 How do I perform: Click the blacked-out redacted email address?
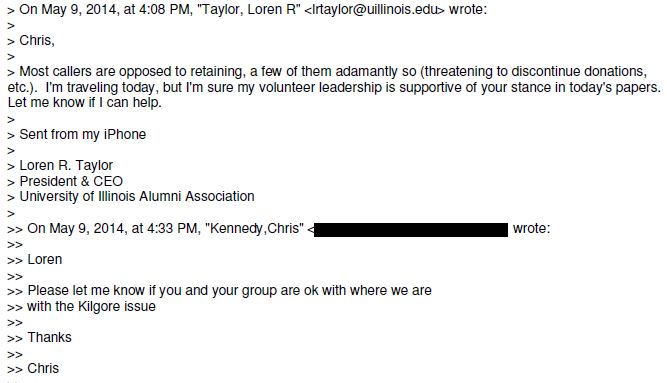(x=411, y=230)
